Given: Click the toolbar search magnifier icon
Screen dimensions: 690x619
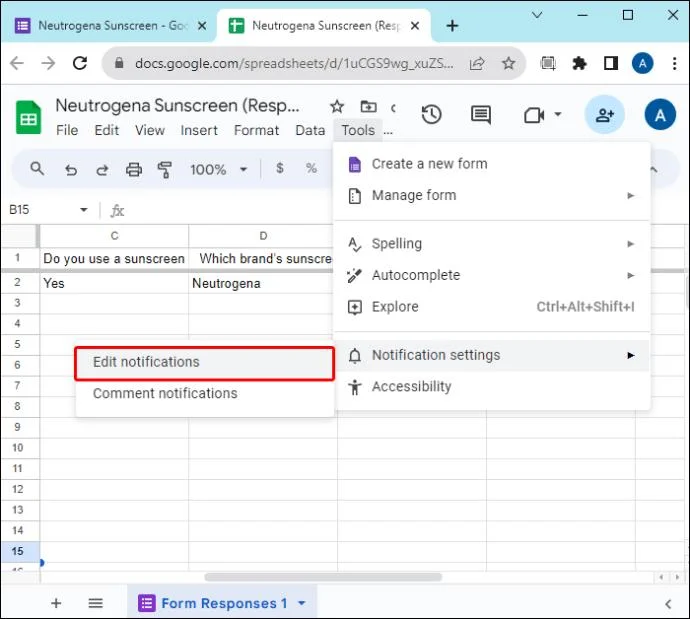Looking at the screenshot, I should pos(37,168).
